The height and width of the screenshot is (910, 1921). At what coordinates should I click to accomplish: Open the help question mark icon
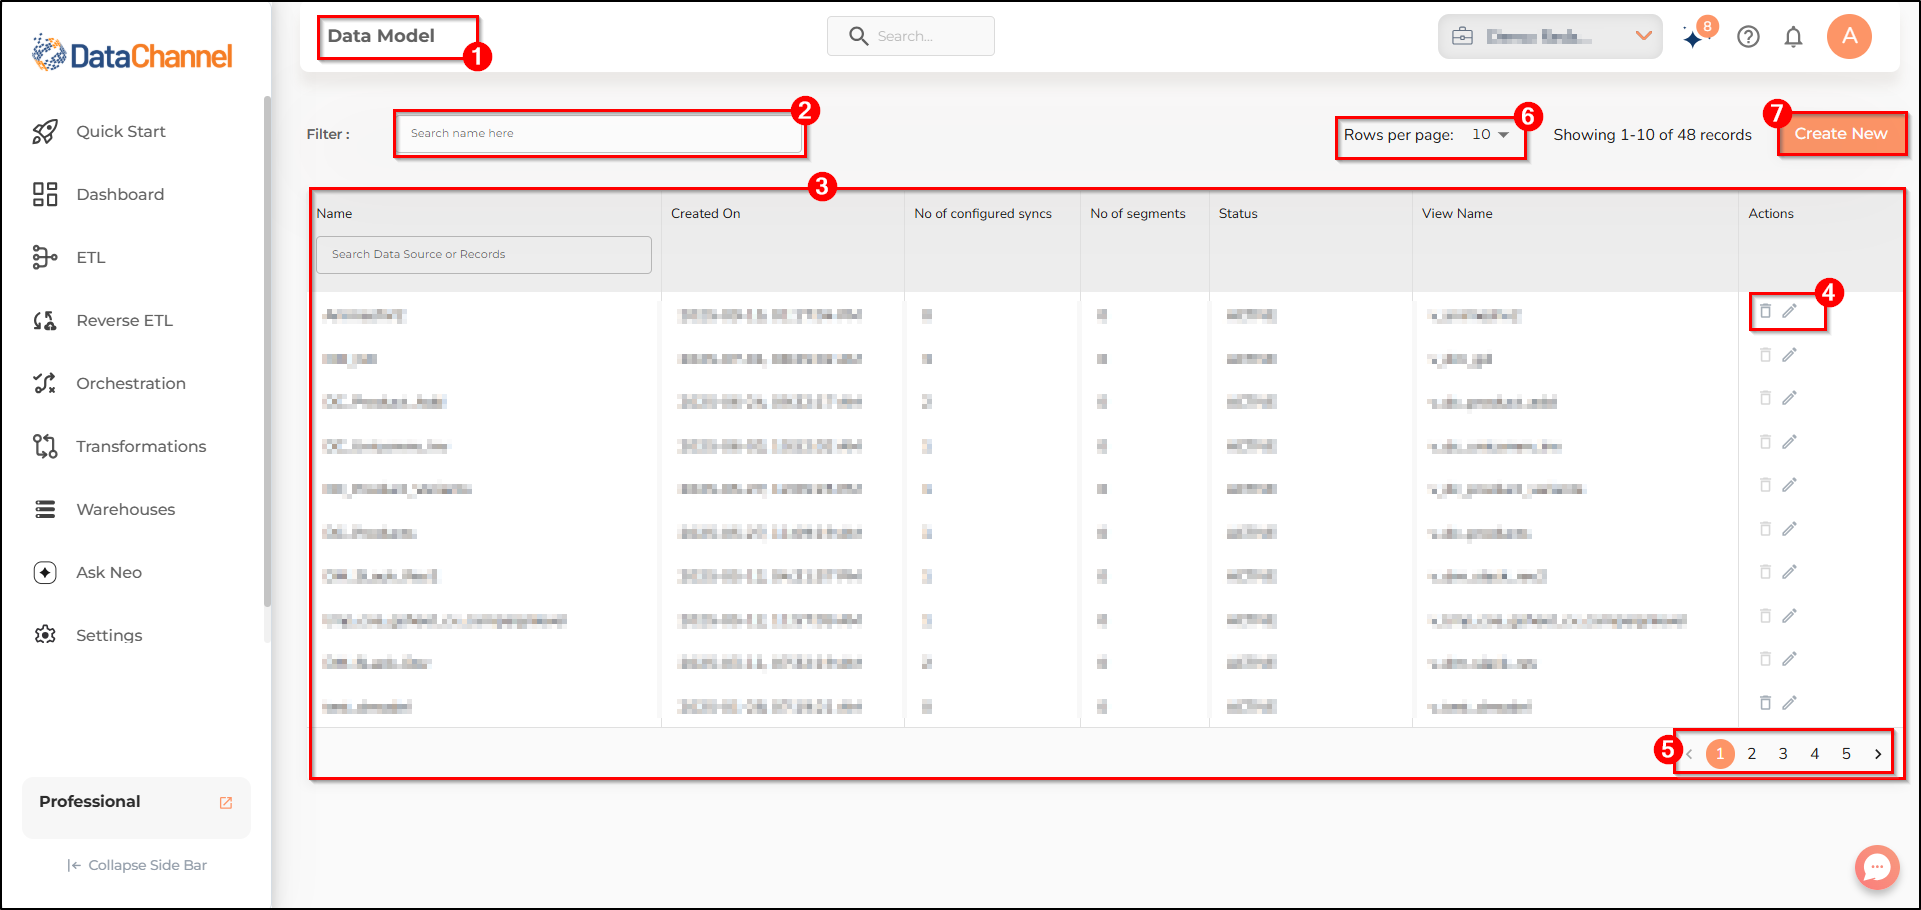click(1748, 37)
